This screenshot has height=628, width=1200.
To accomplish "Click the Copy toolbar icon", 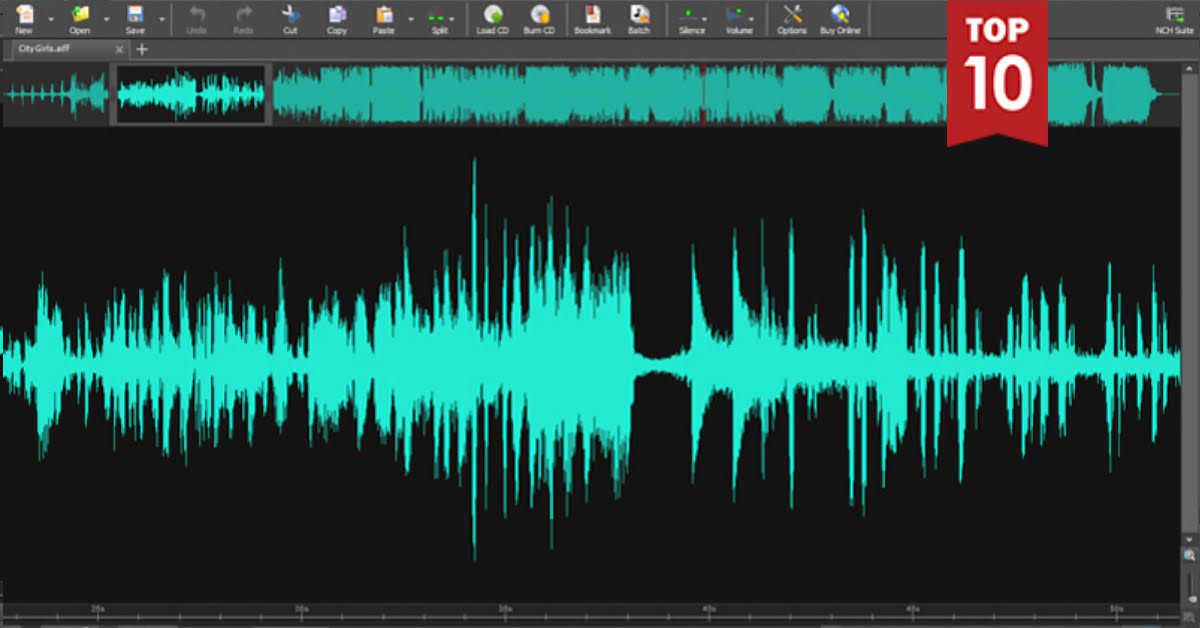I will pos(337,16).
